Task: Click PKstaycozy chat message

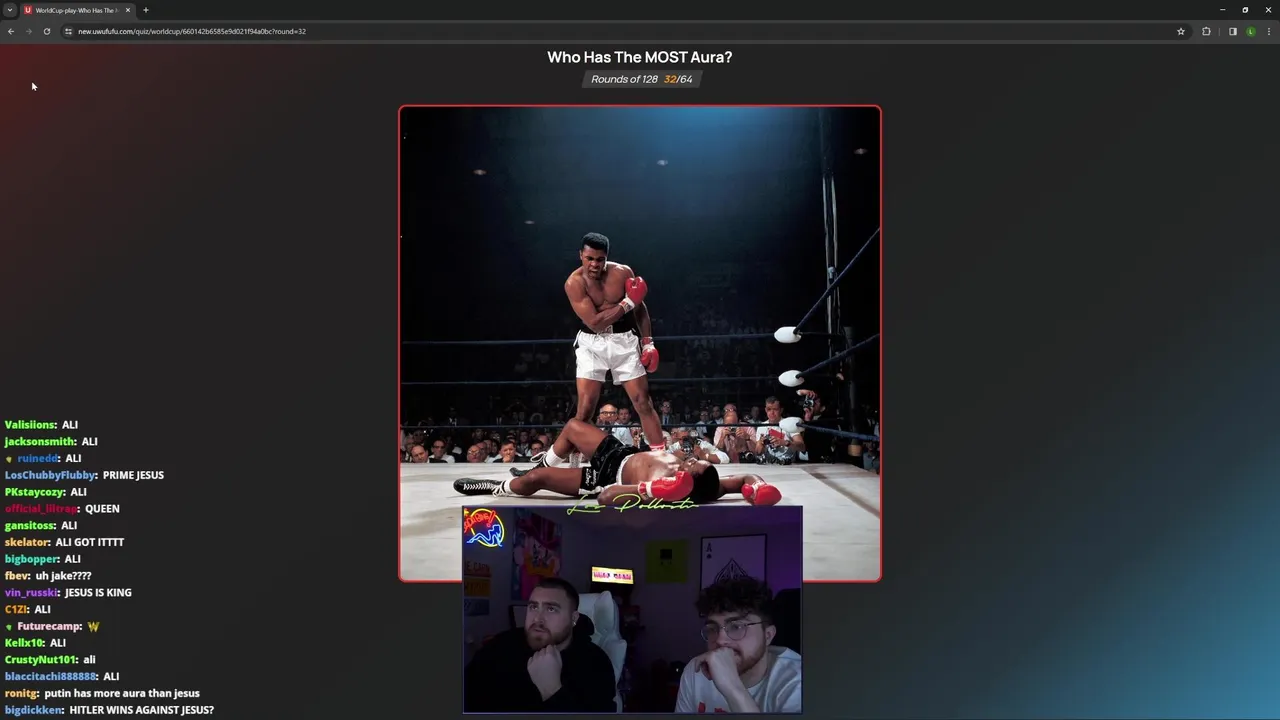Action: (x=46, y=492)
